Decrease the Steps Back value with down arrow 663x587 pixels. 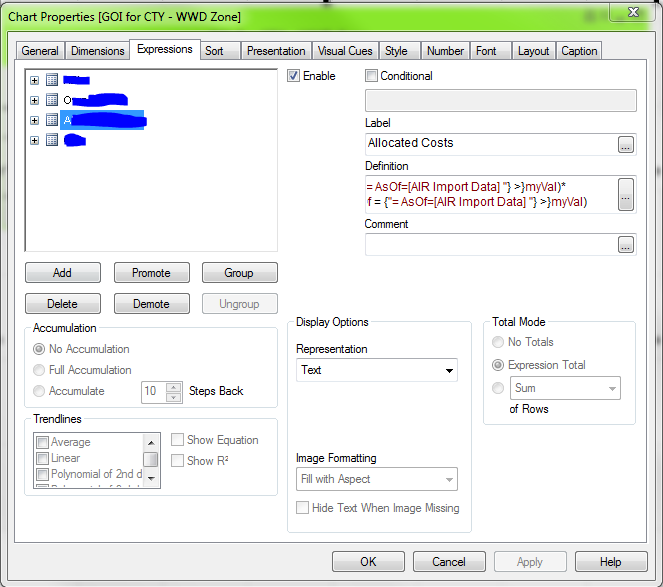(174, 398)
